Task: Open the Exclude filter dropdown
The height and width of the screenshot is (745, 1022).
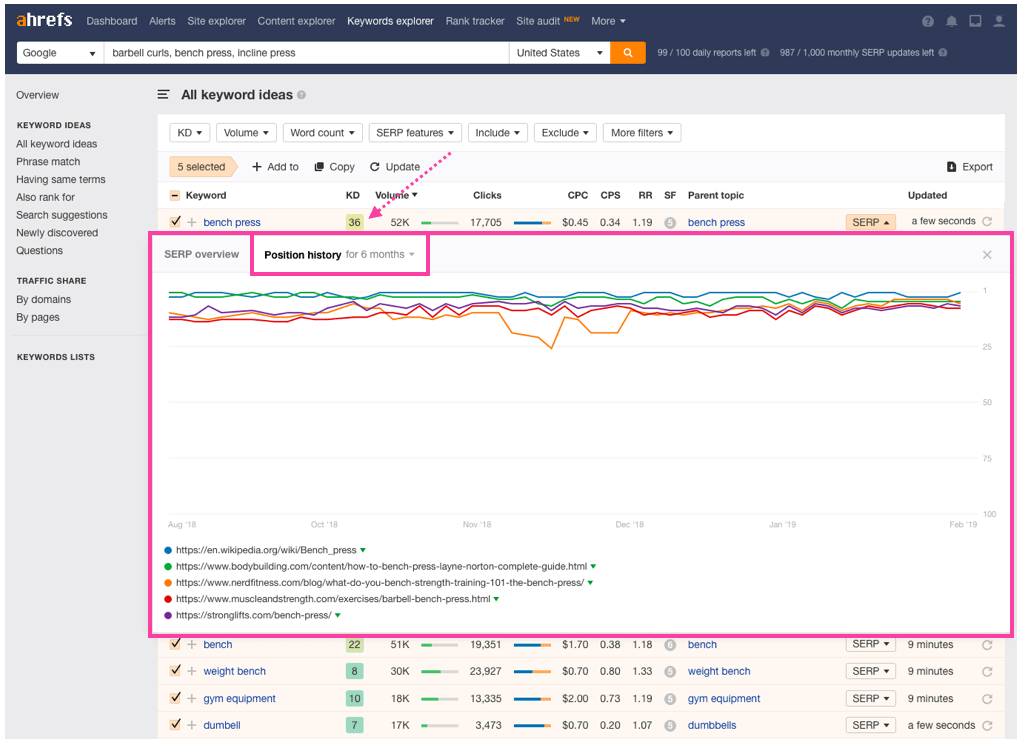Action: click(565, 133)
